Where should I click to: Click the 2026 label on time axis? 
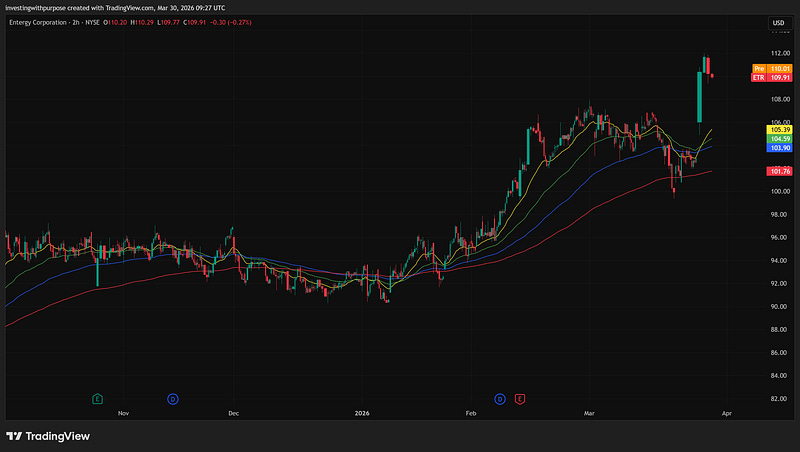click(x=362, y=413)
